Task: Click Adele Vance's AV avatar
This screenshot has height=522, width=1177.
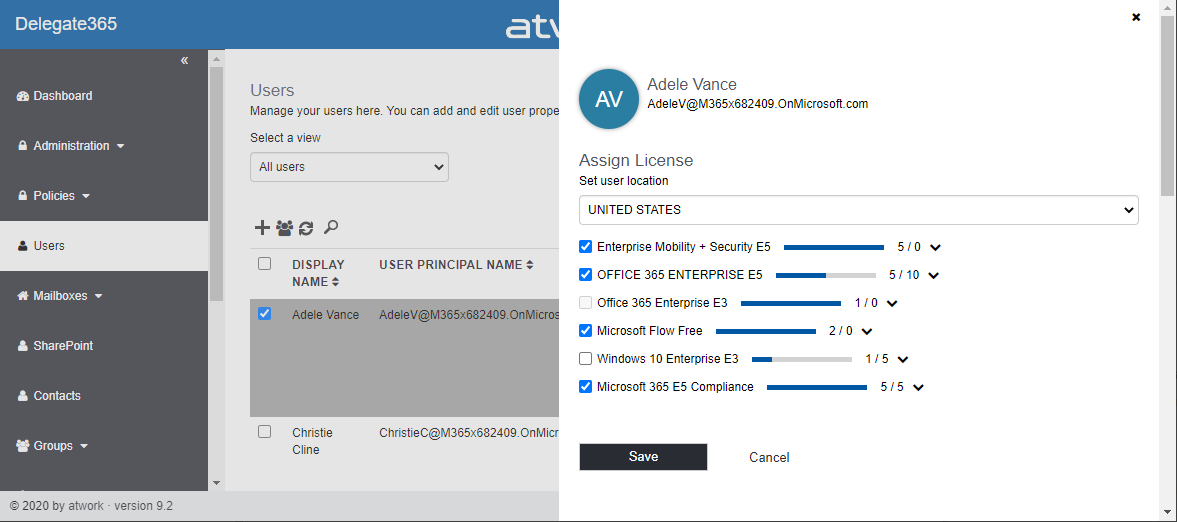Action: 609,99
